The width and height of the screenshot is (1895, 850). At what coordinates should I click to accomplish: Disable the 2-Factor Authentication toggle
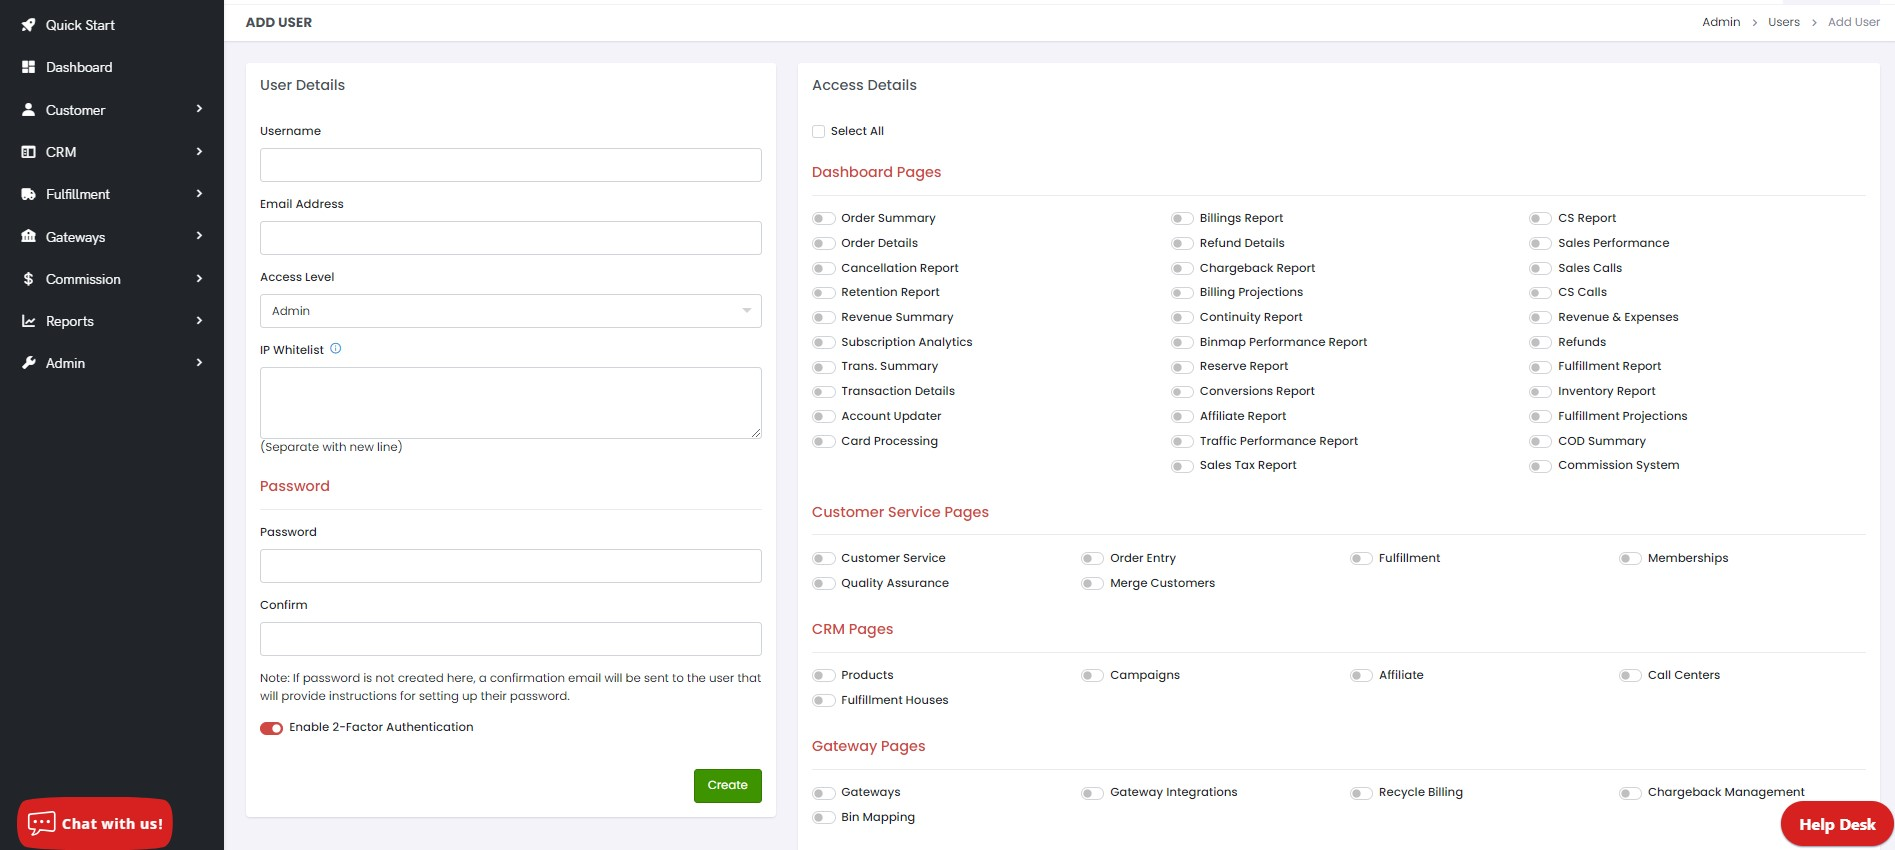271,728
